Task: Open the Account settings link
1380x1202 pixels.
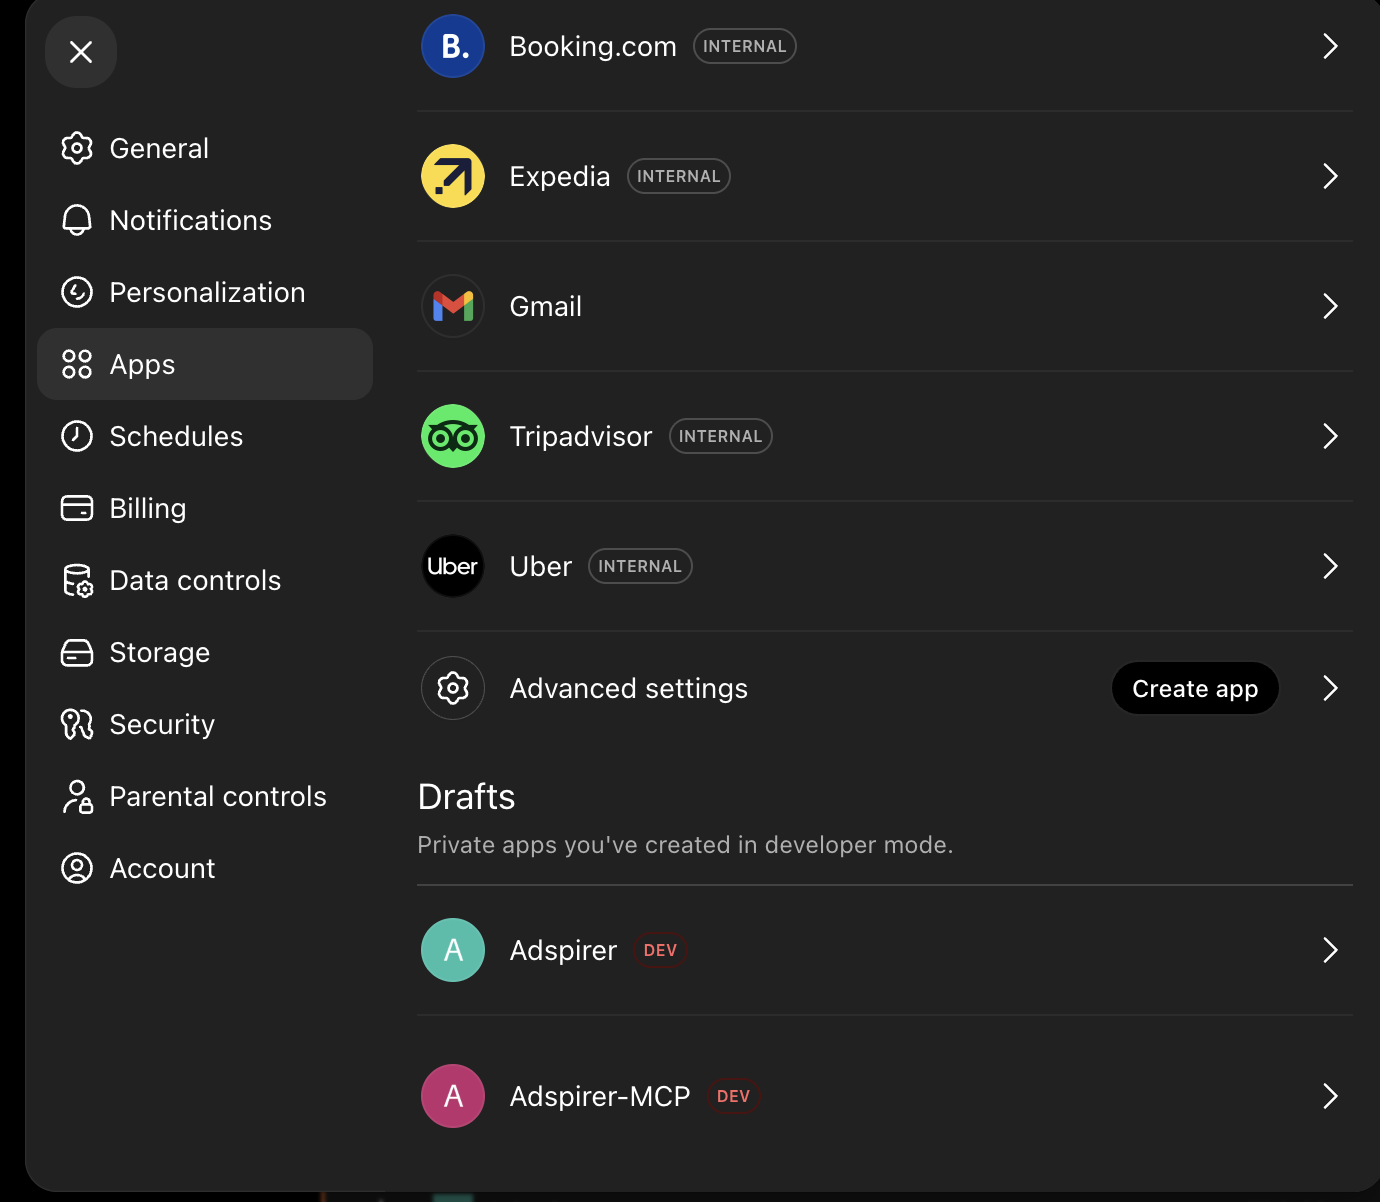Action: (x=205, y=868)
